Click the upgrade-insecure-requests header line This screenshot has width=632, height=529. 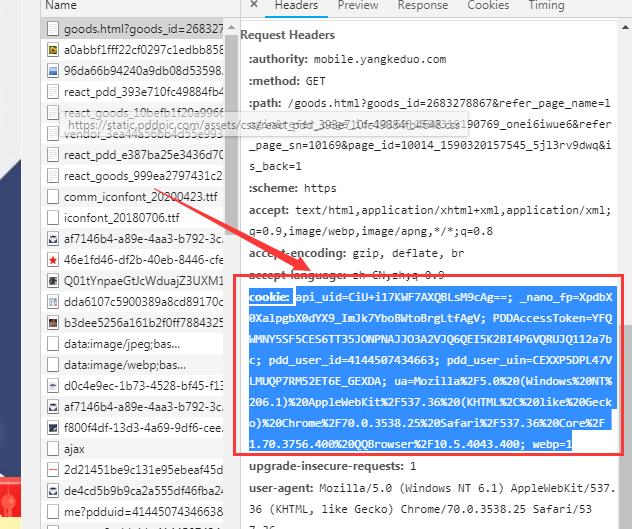(x=333, y=466)
